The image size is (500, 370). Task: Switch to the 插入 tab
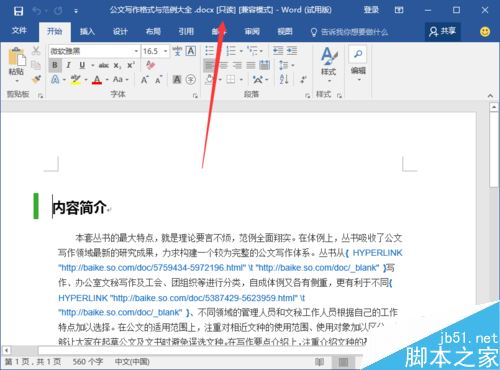tap(87, 32)
